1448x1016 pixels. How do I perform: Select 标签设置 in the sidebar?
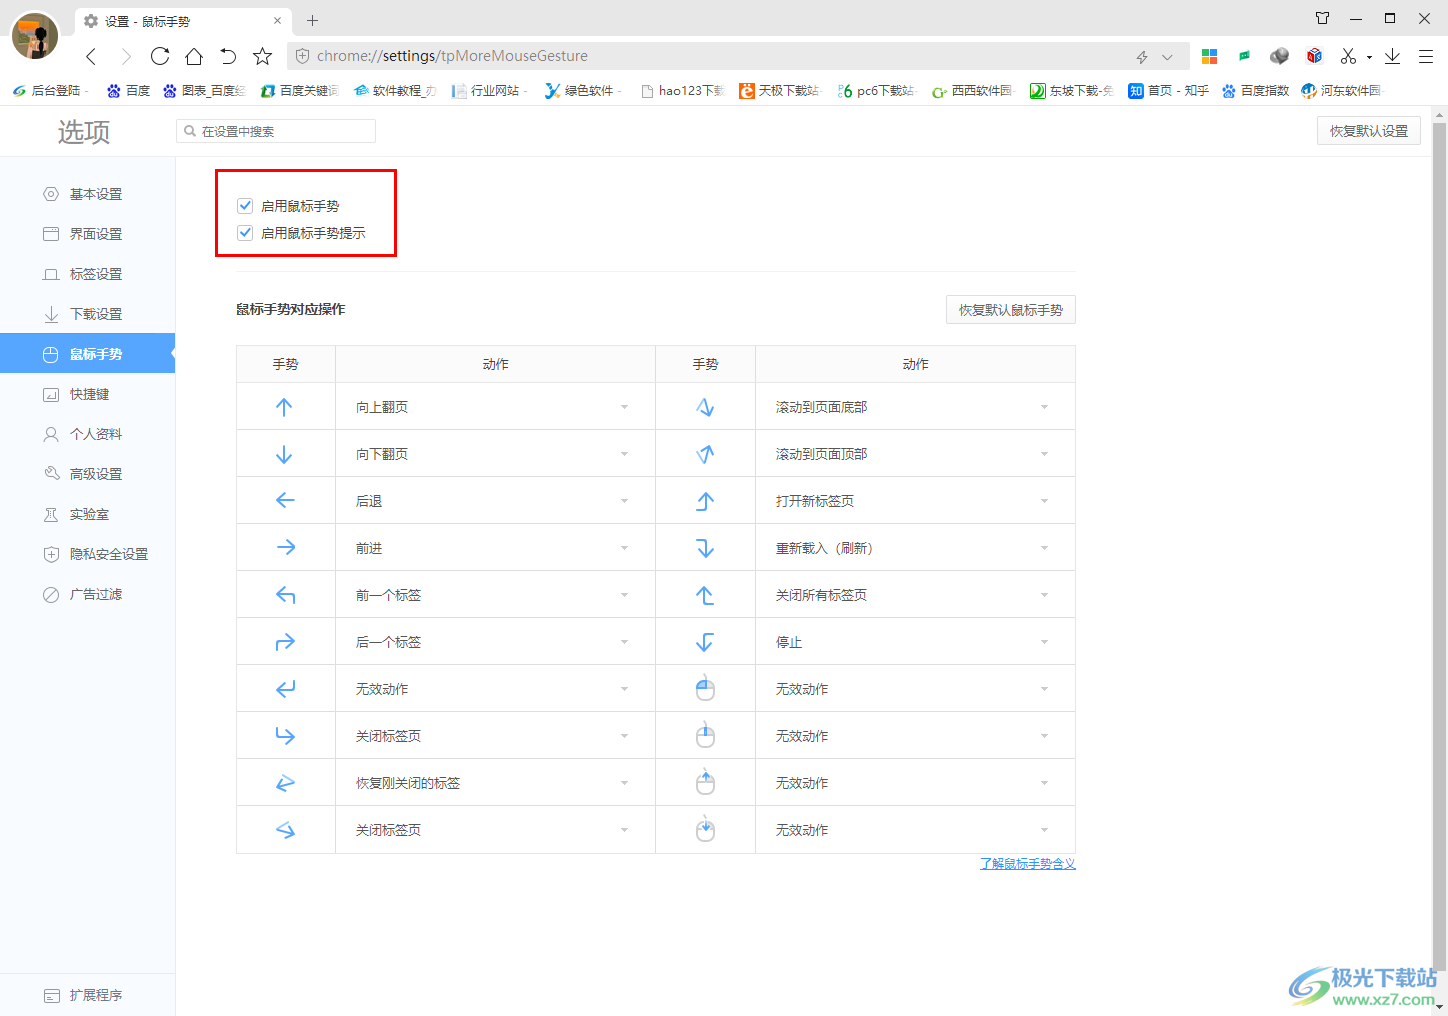point(87,274)
